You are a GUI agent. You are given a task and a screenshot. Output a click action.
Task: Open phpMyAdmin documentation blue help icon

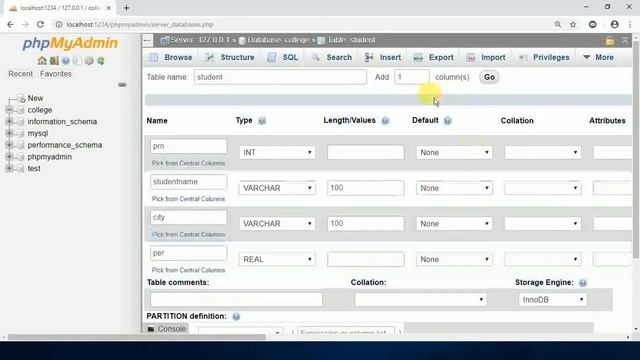[66, 61]
